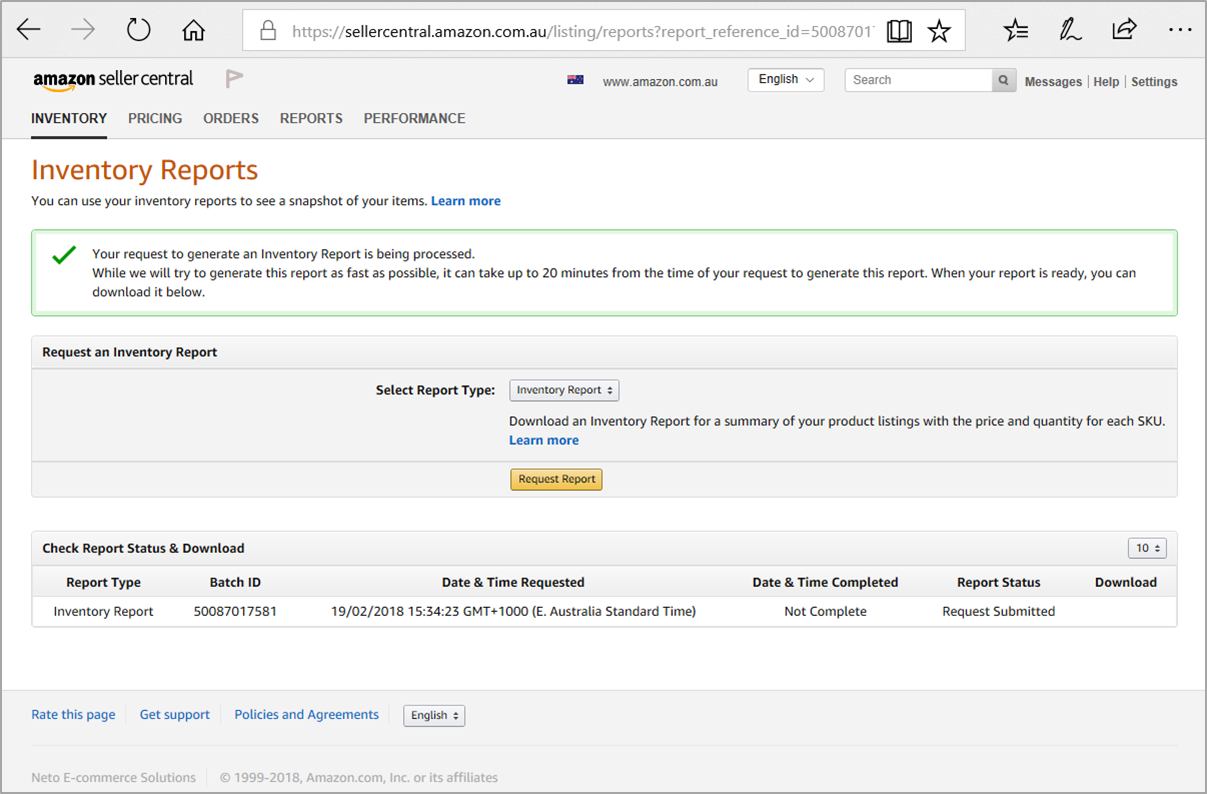The image size is (1207, 794).
Task: Click the add notes pen icon
Action: tap(1070, 30)
